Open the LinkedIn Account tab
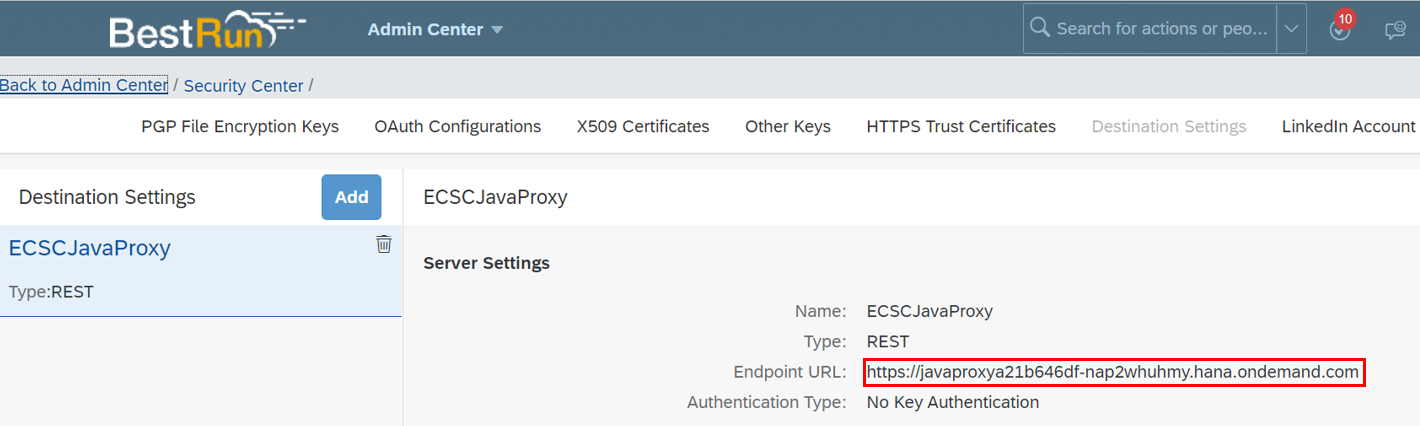The width and height of the screenshot is (1420, 426). tap(1349, 126)
